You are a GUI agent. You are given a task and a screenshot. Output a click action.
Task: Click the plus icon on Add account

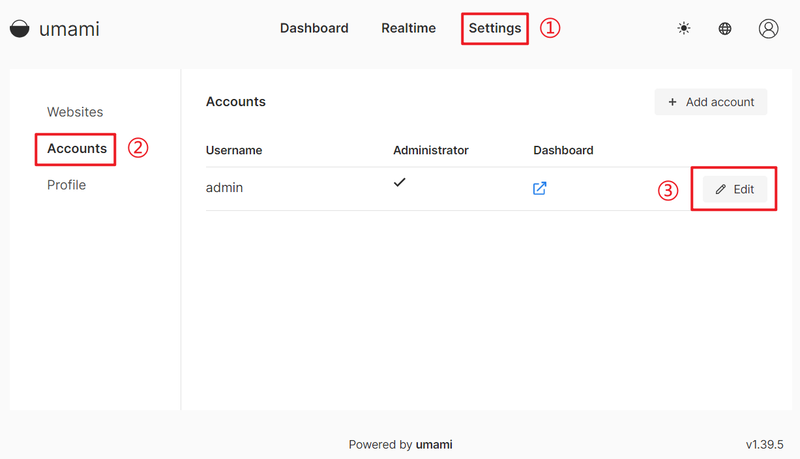point(672,102)
